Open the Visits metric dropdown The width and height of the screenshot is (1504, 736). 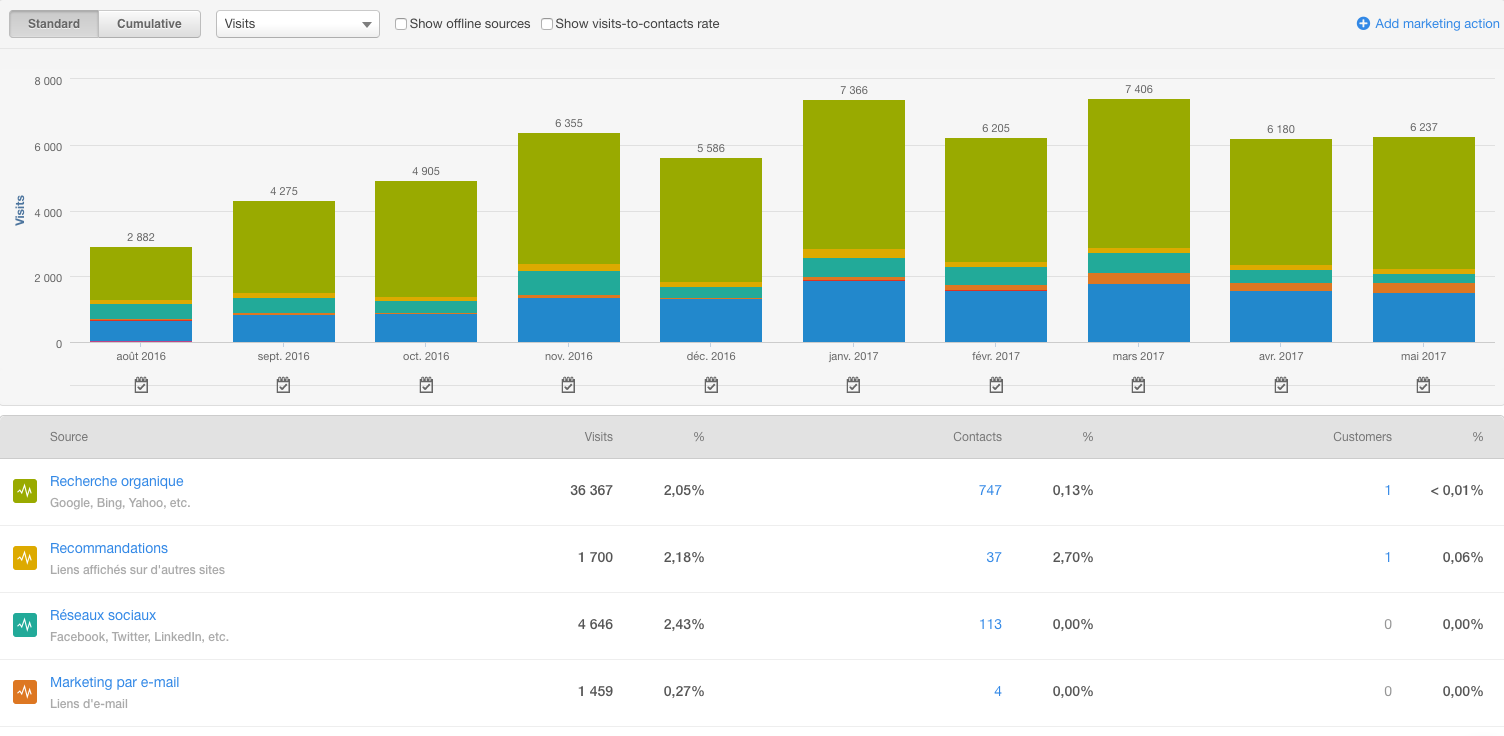(298, 24)
